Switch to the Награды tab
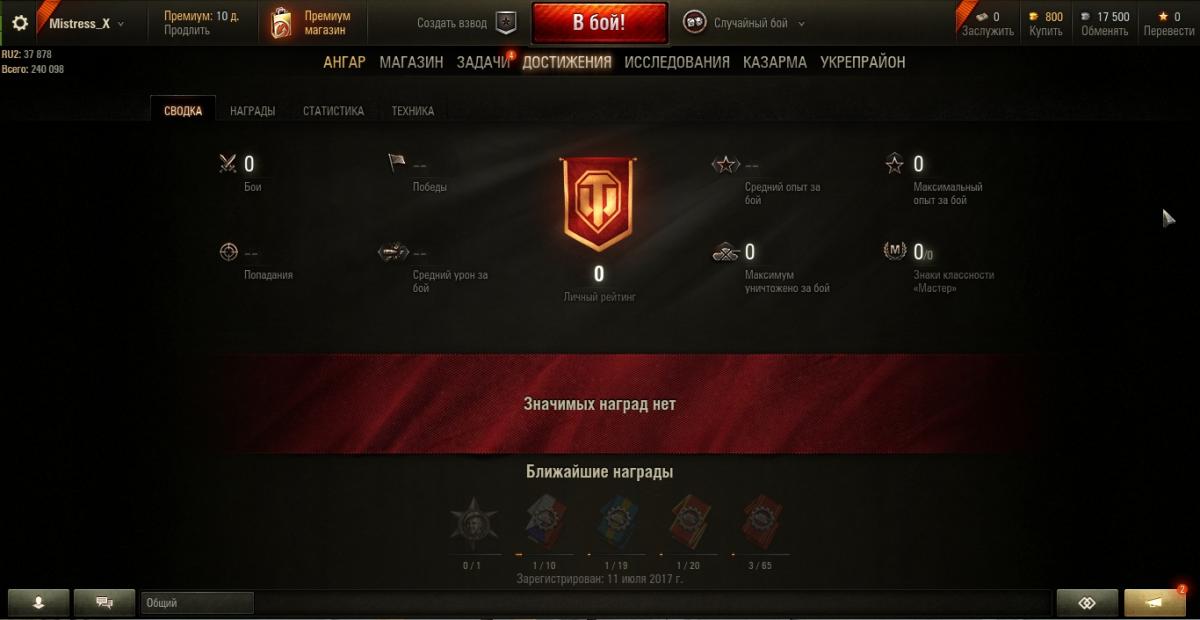 coord(252,111)
